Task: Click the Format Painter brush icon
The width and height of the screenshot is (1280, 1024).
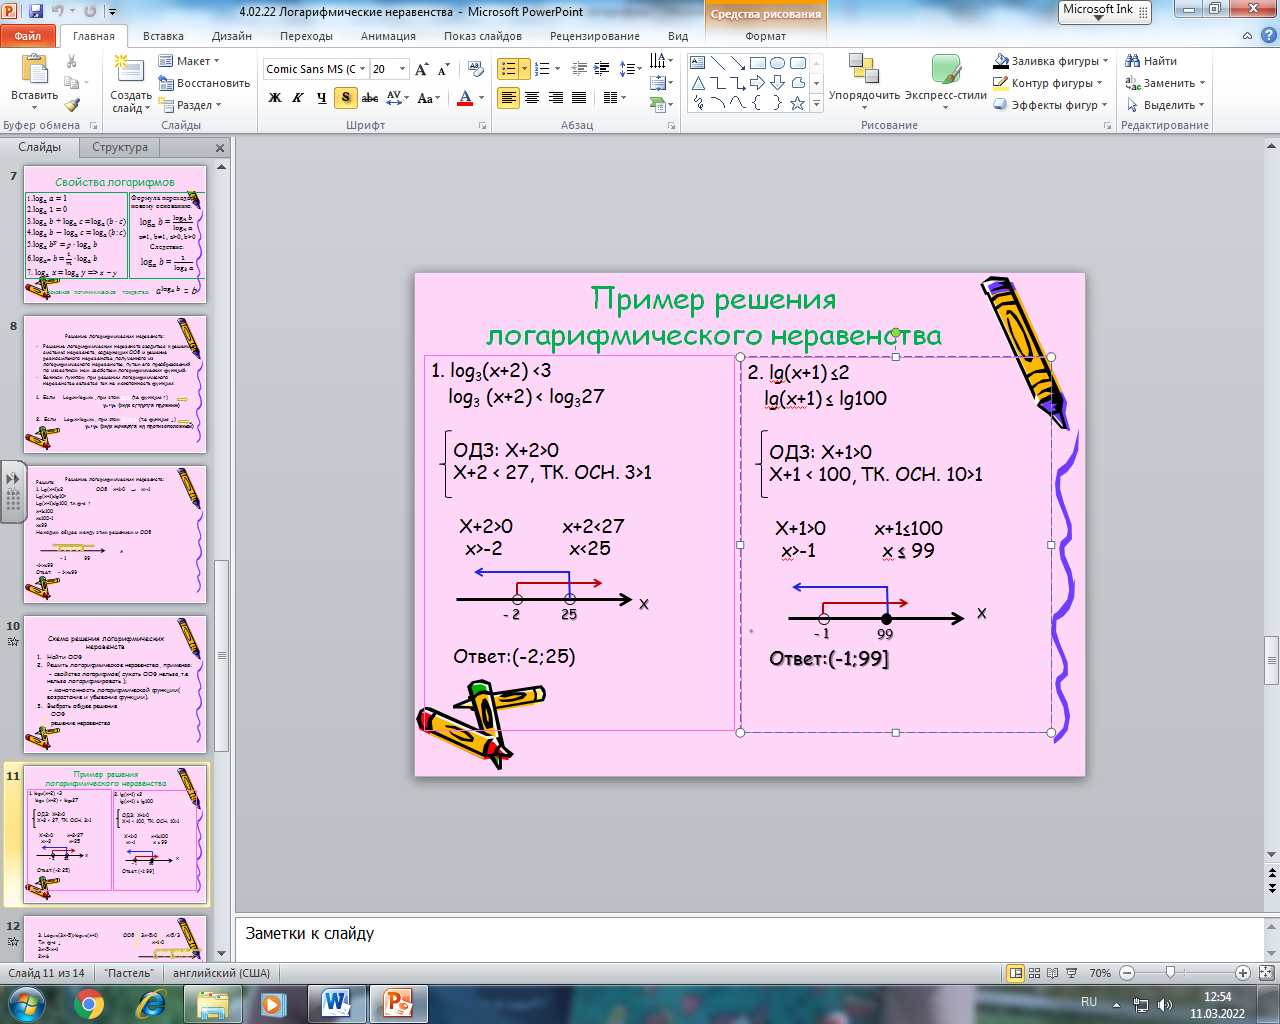Action: tap(72, 105)
